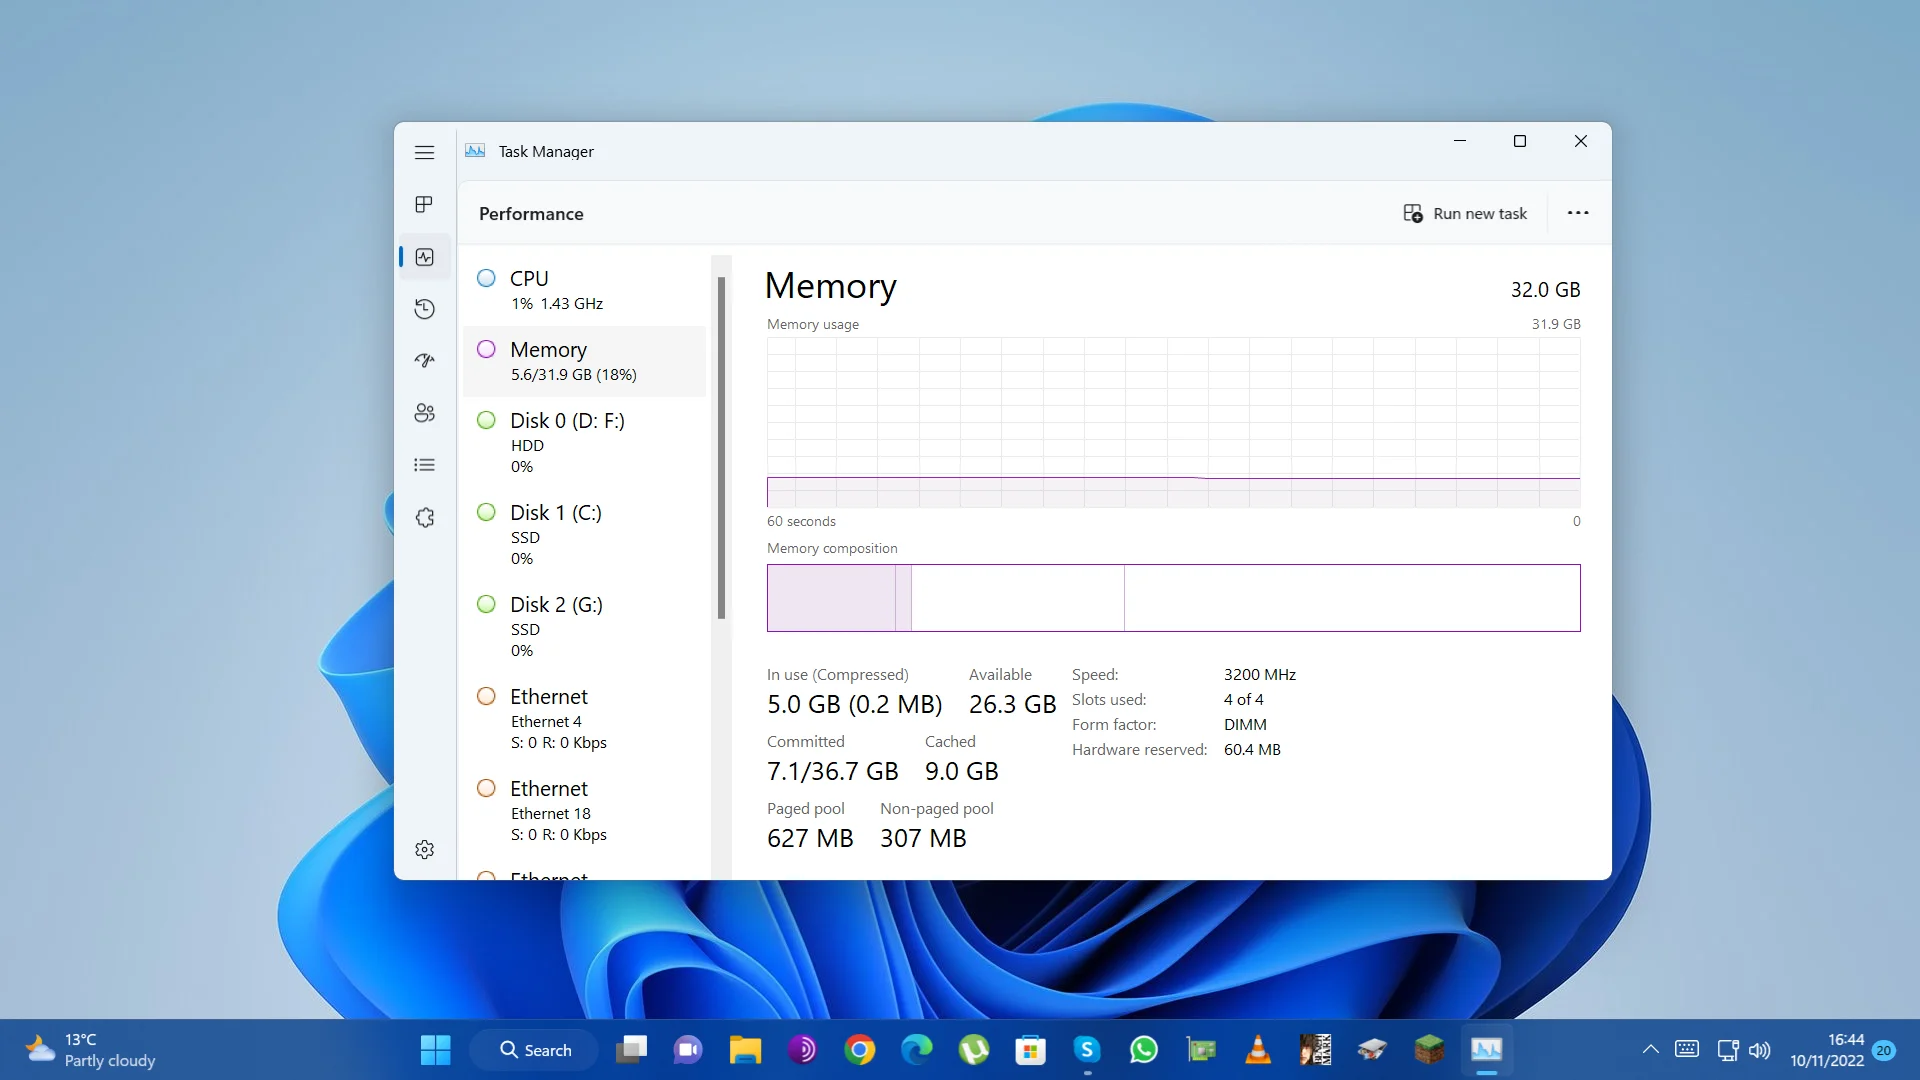1920x1080 pixels.
Task: Minimize the Task Manager window
Action: tap(1460, 141)
